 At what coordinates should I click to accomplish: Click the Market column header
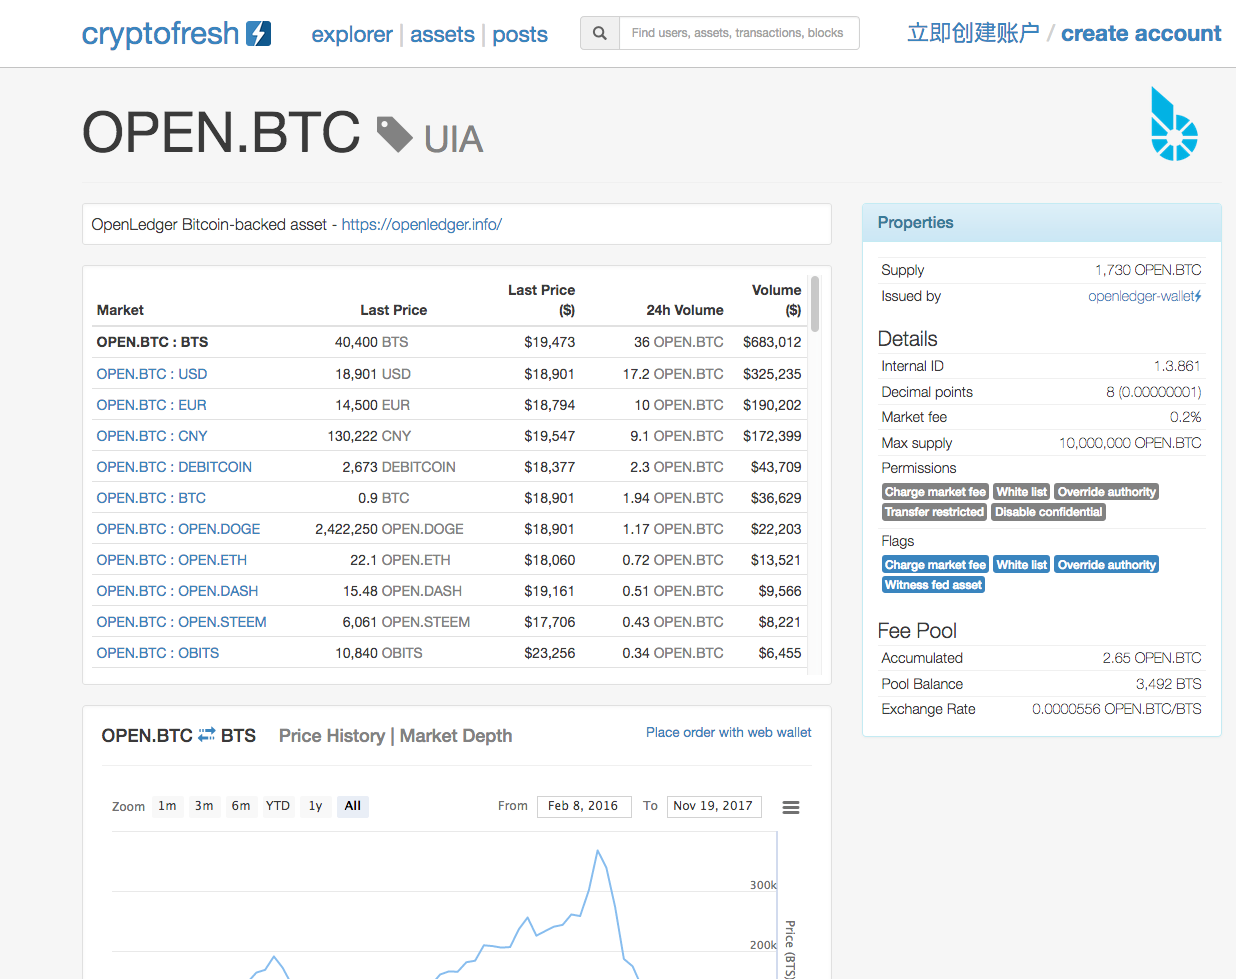120,310
